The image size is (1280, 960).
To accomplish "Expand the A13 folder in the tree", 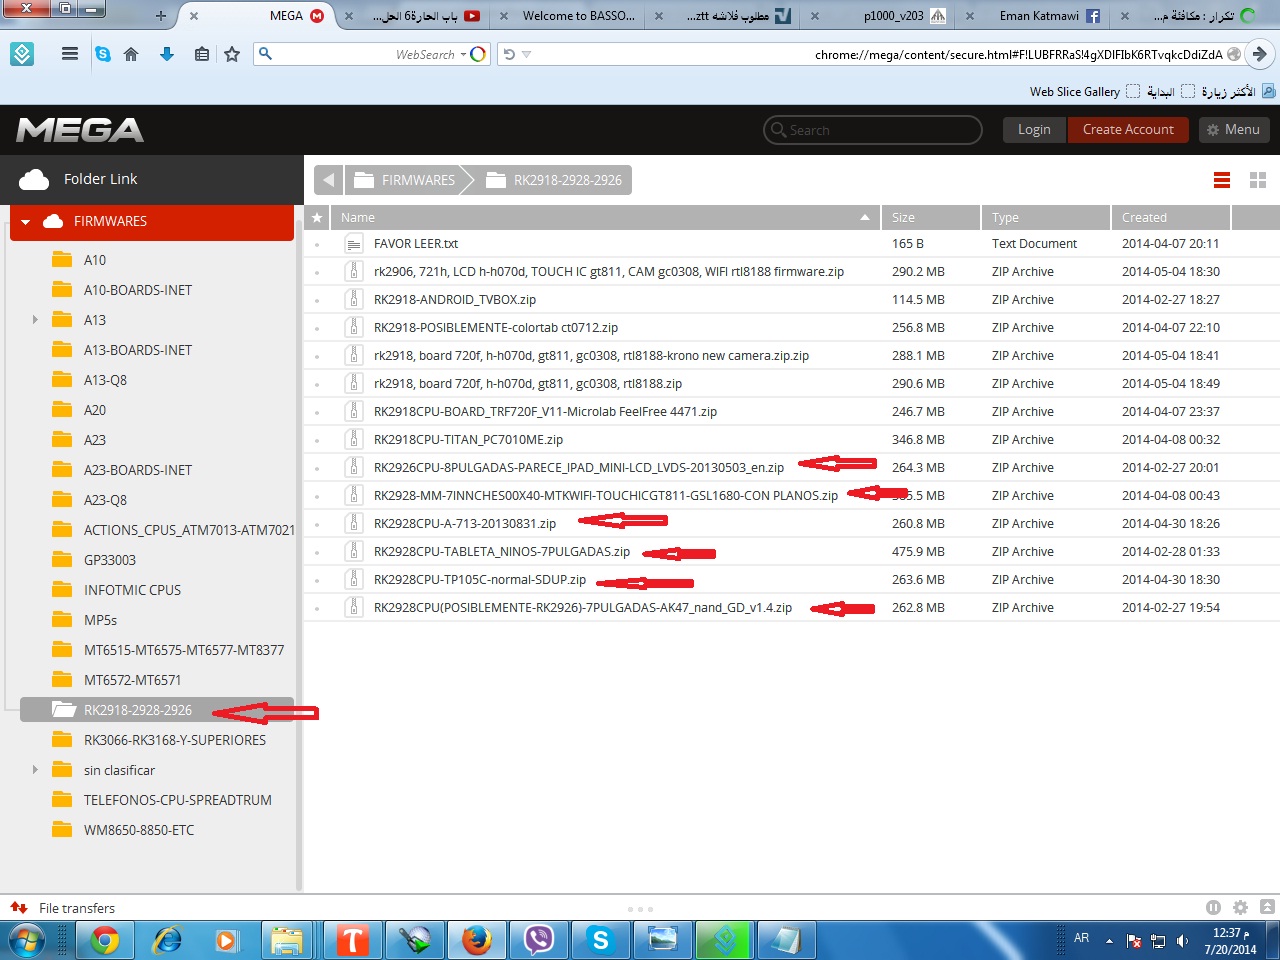I will [35, 320].
